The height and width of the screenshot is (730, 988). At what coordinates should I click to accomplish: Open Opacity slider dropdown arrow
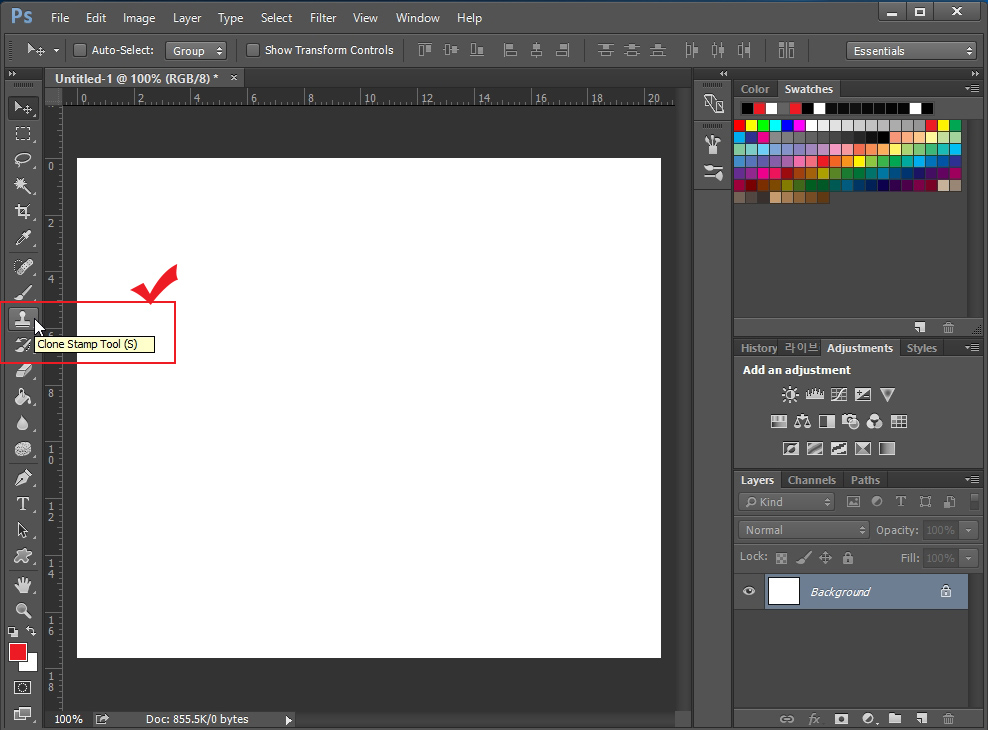pos(968,530)
